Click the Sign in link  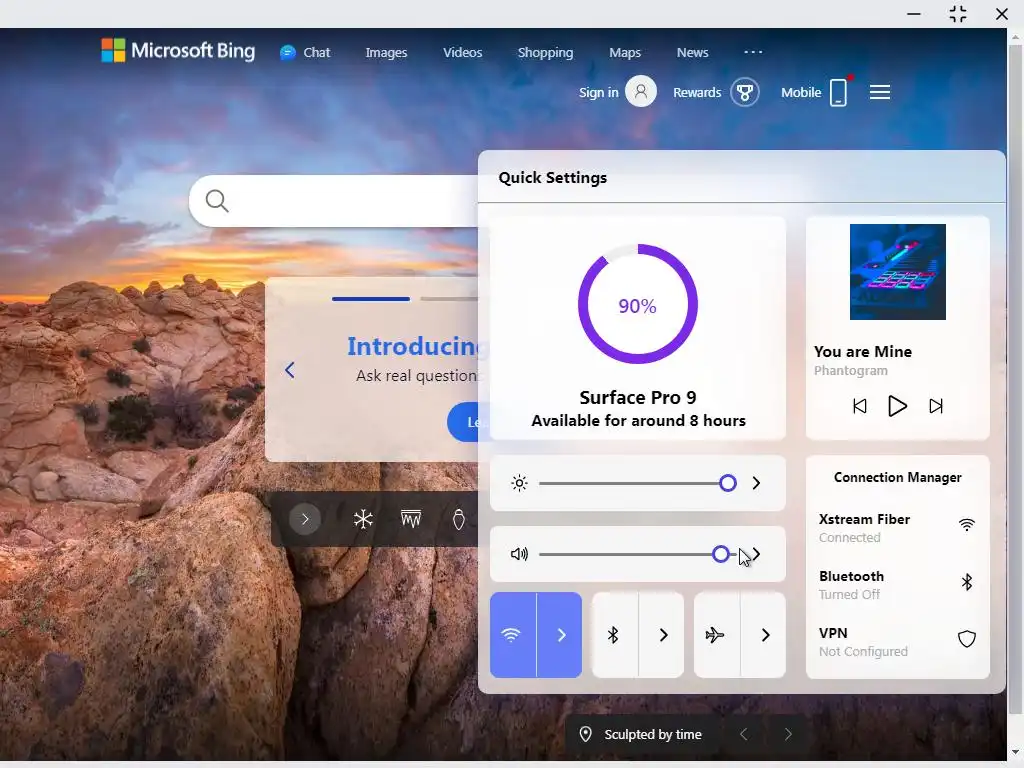[x=598, y=93]
